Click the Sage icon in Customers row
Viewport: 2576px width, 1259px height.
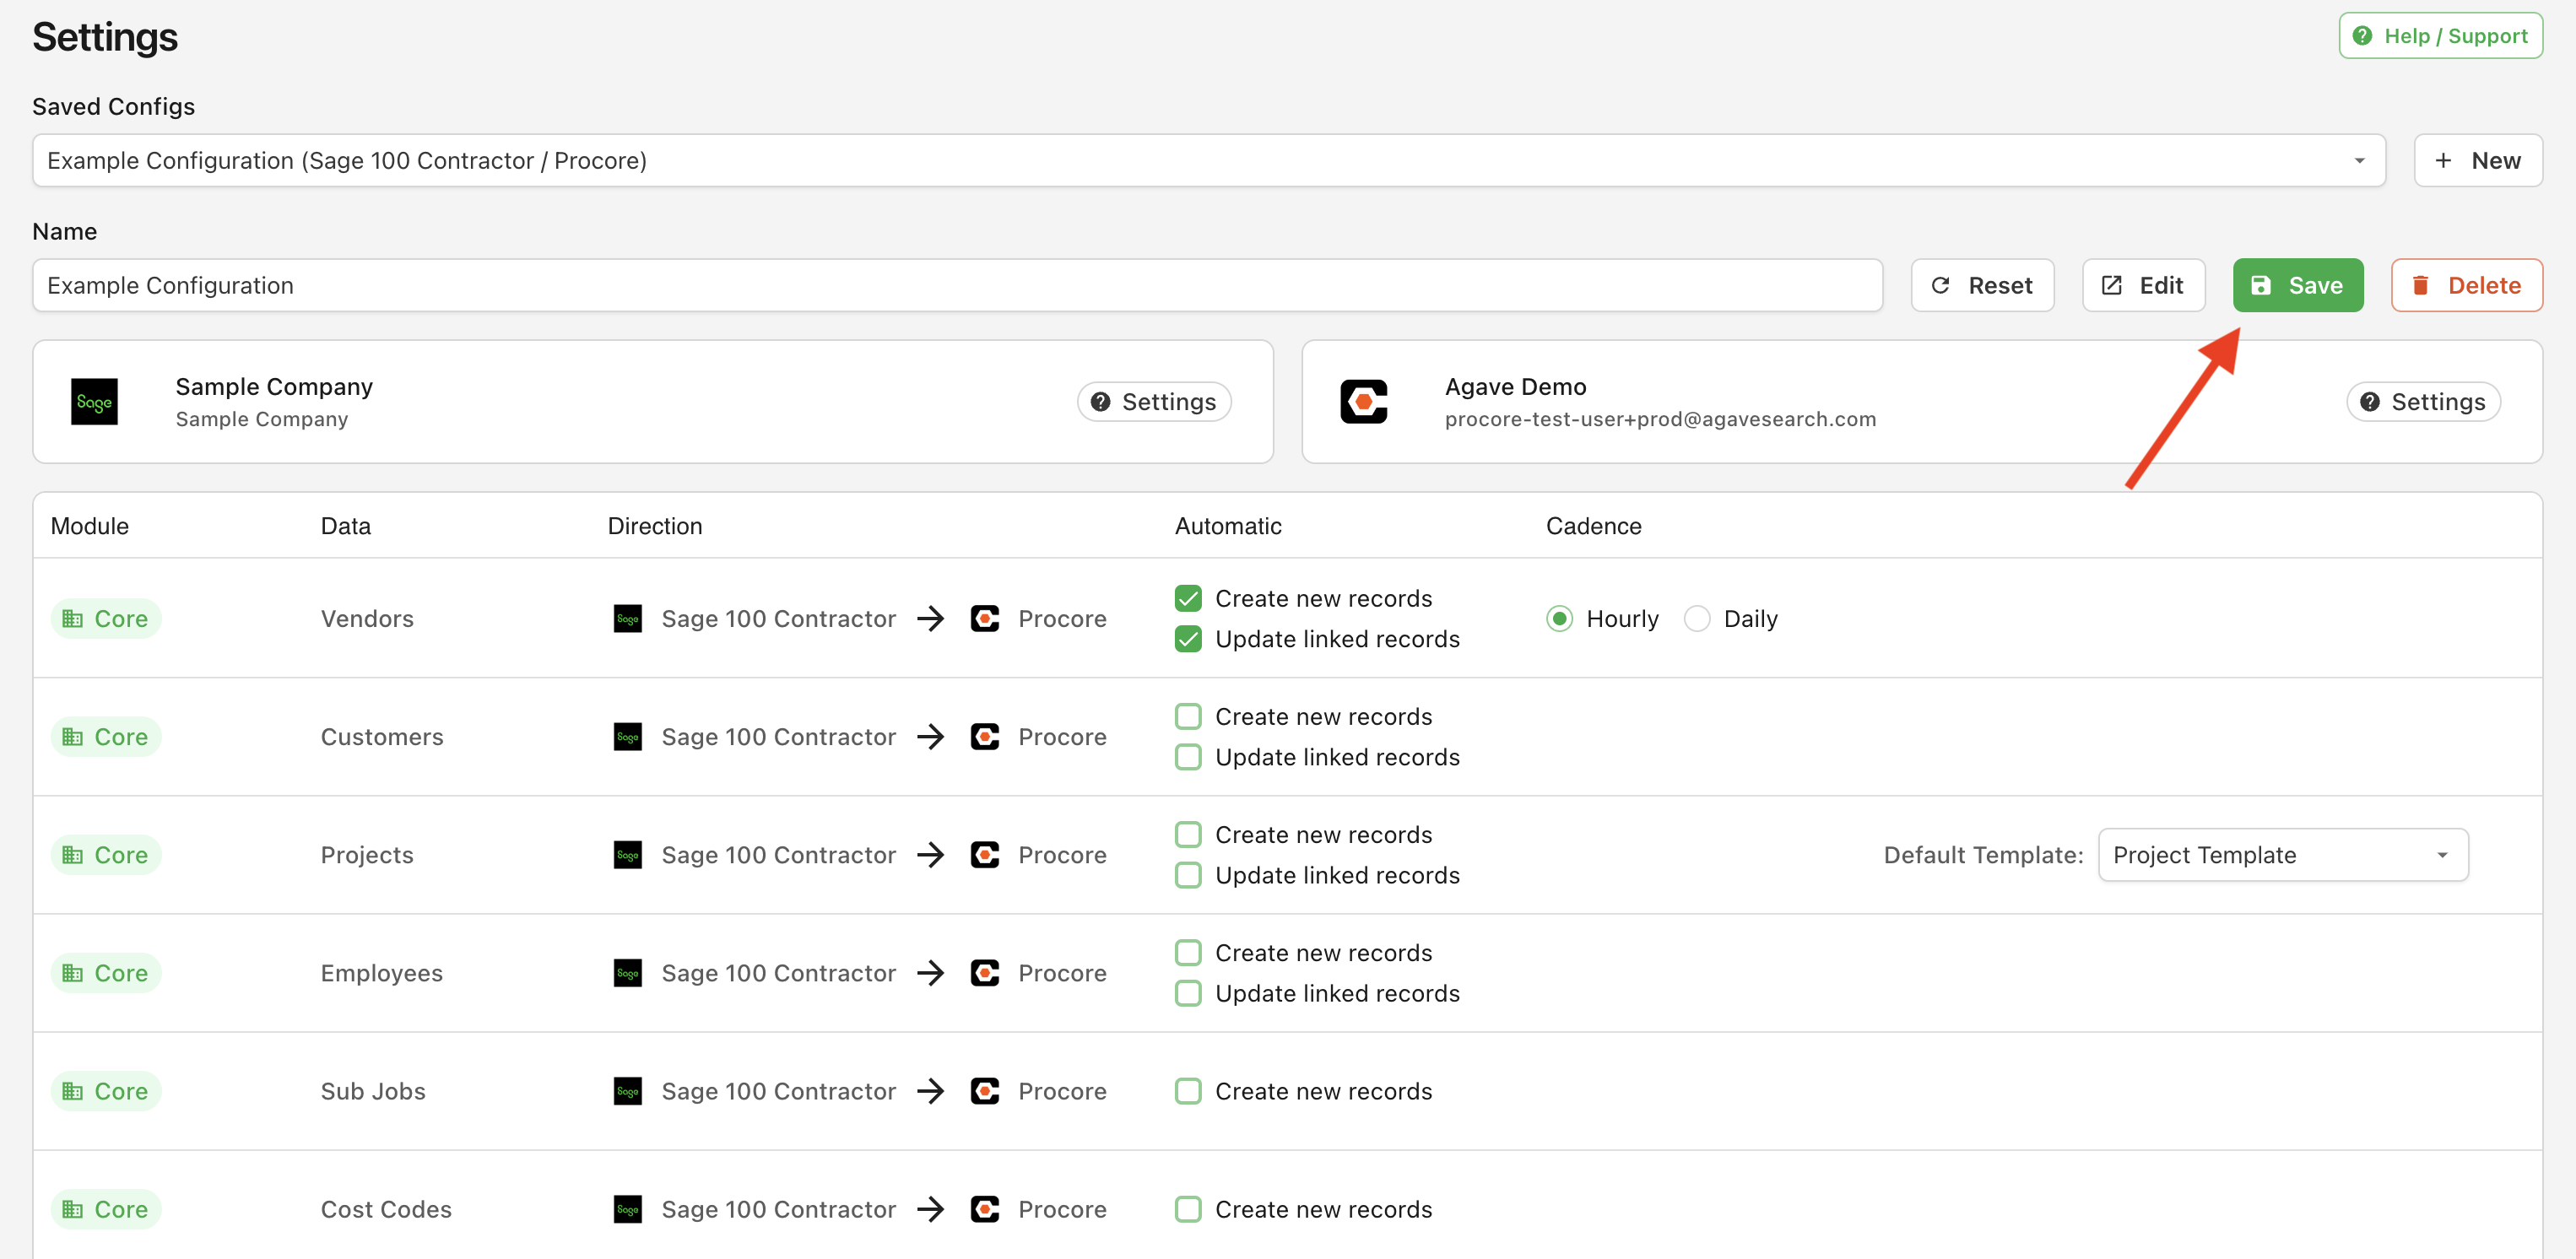tap(627, 736)
